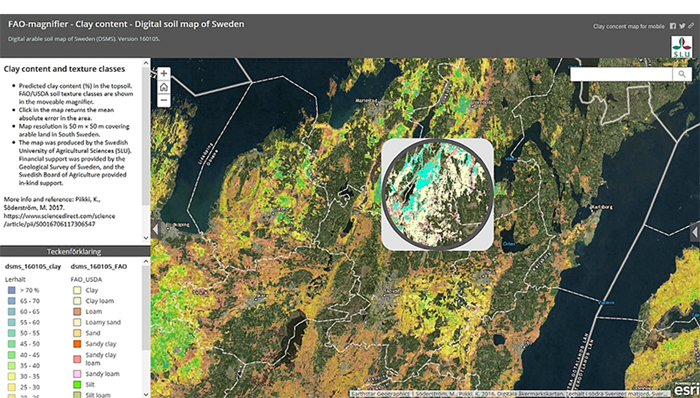Open the SLU logo link
Viewport: 700px width, 398px height.
pyautogui.click(x=681, y=47)
